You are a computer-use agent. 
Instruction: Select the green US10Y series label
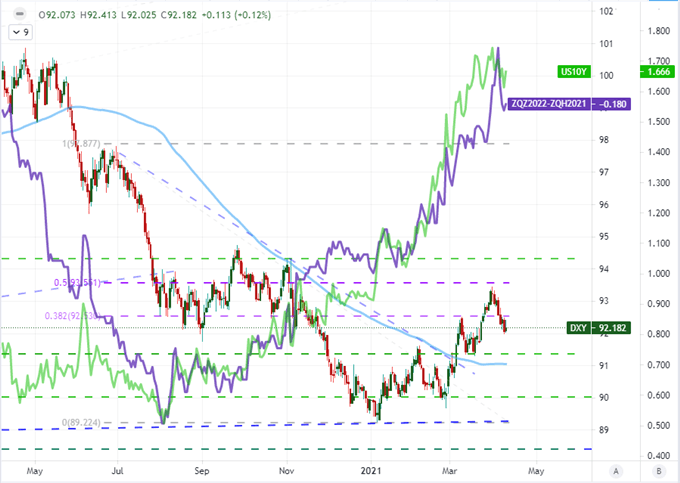[574, 72]
